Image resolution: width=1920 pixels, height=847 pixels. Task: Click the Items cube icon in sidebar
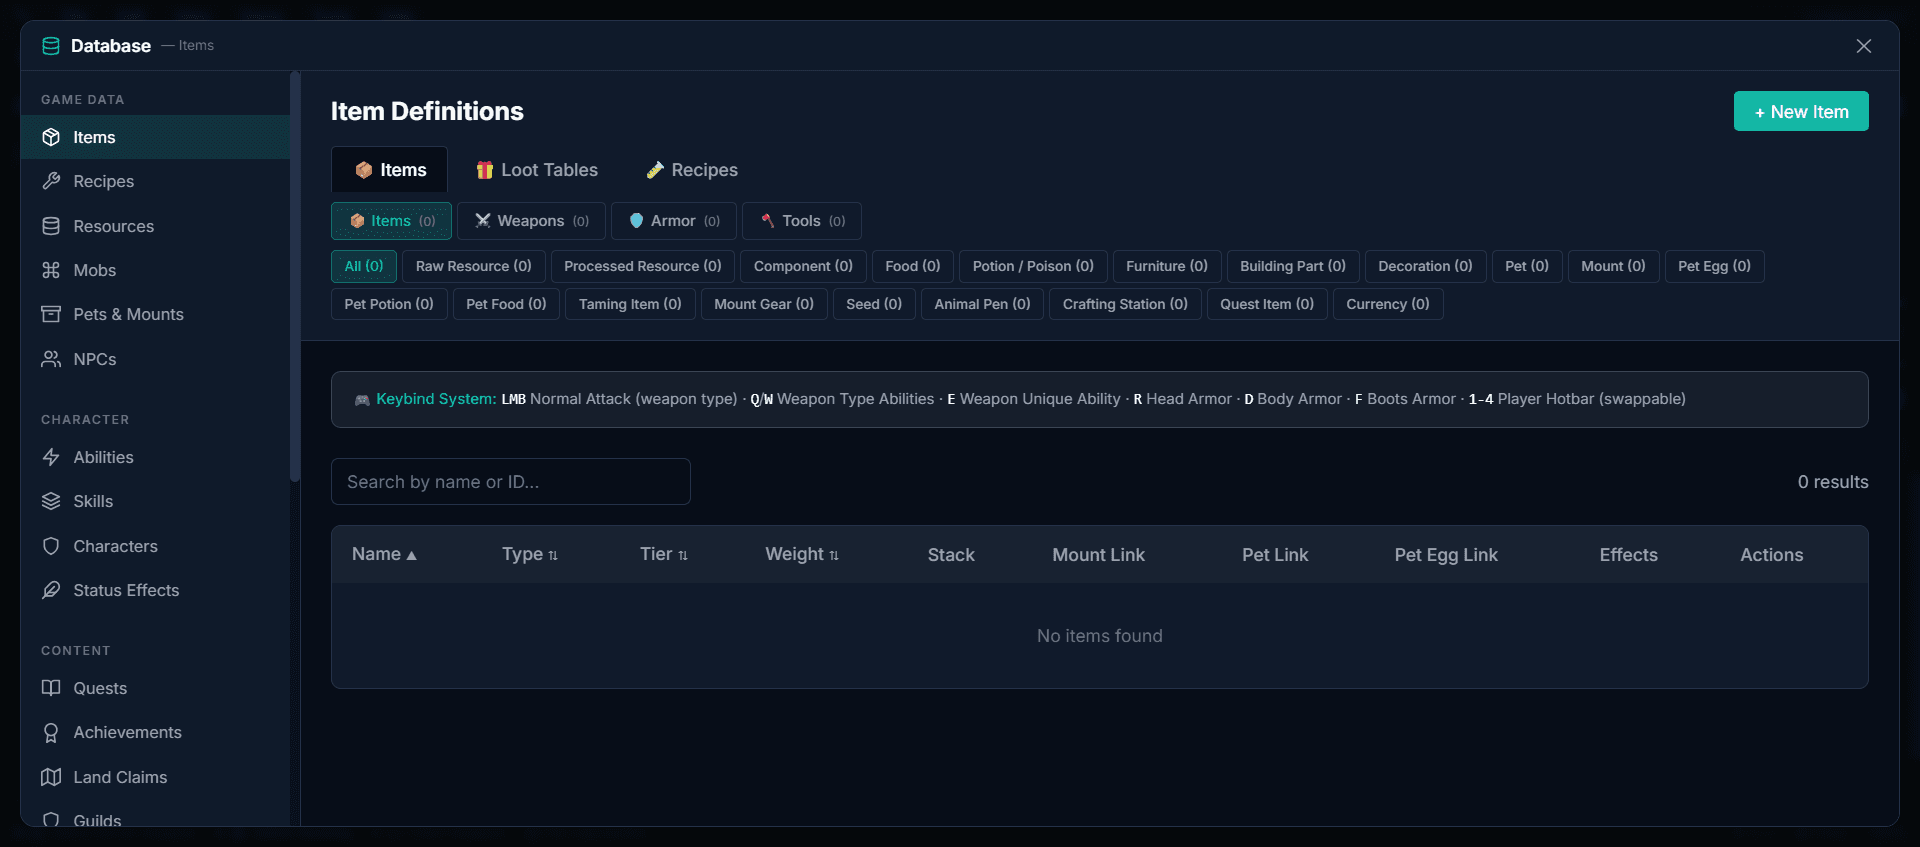(51, 137)
